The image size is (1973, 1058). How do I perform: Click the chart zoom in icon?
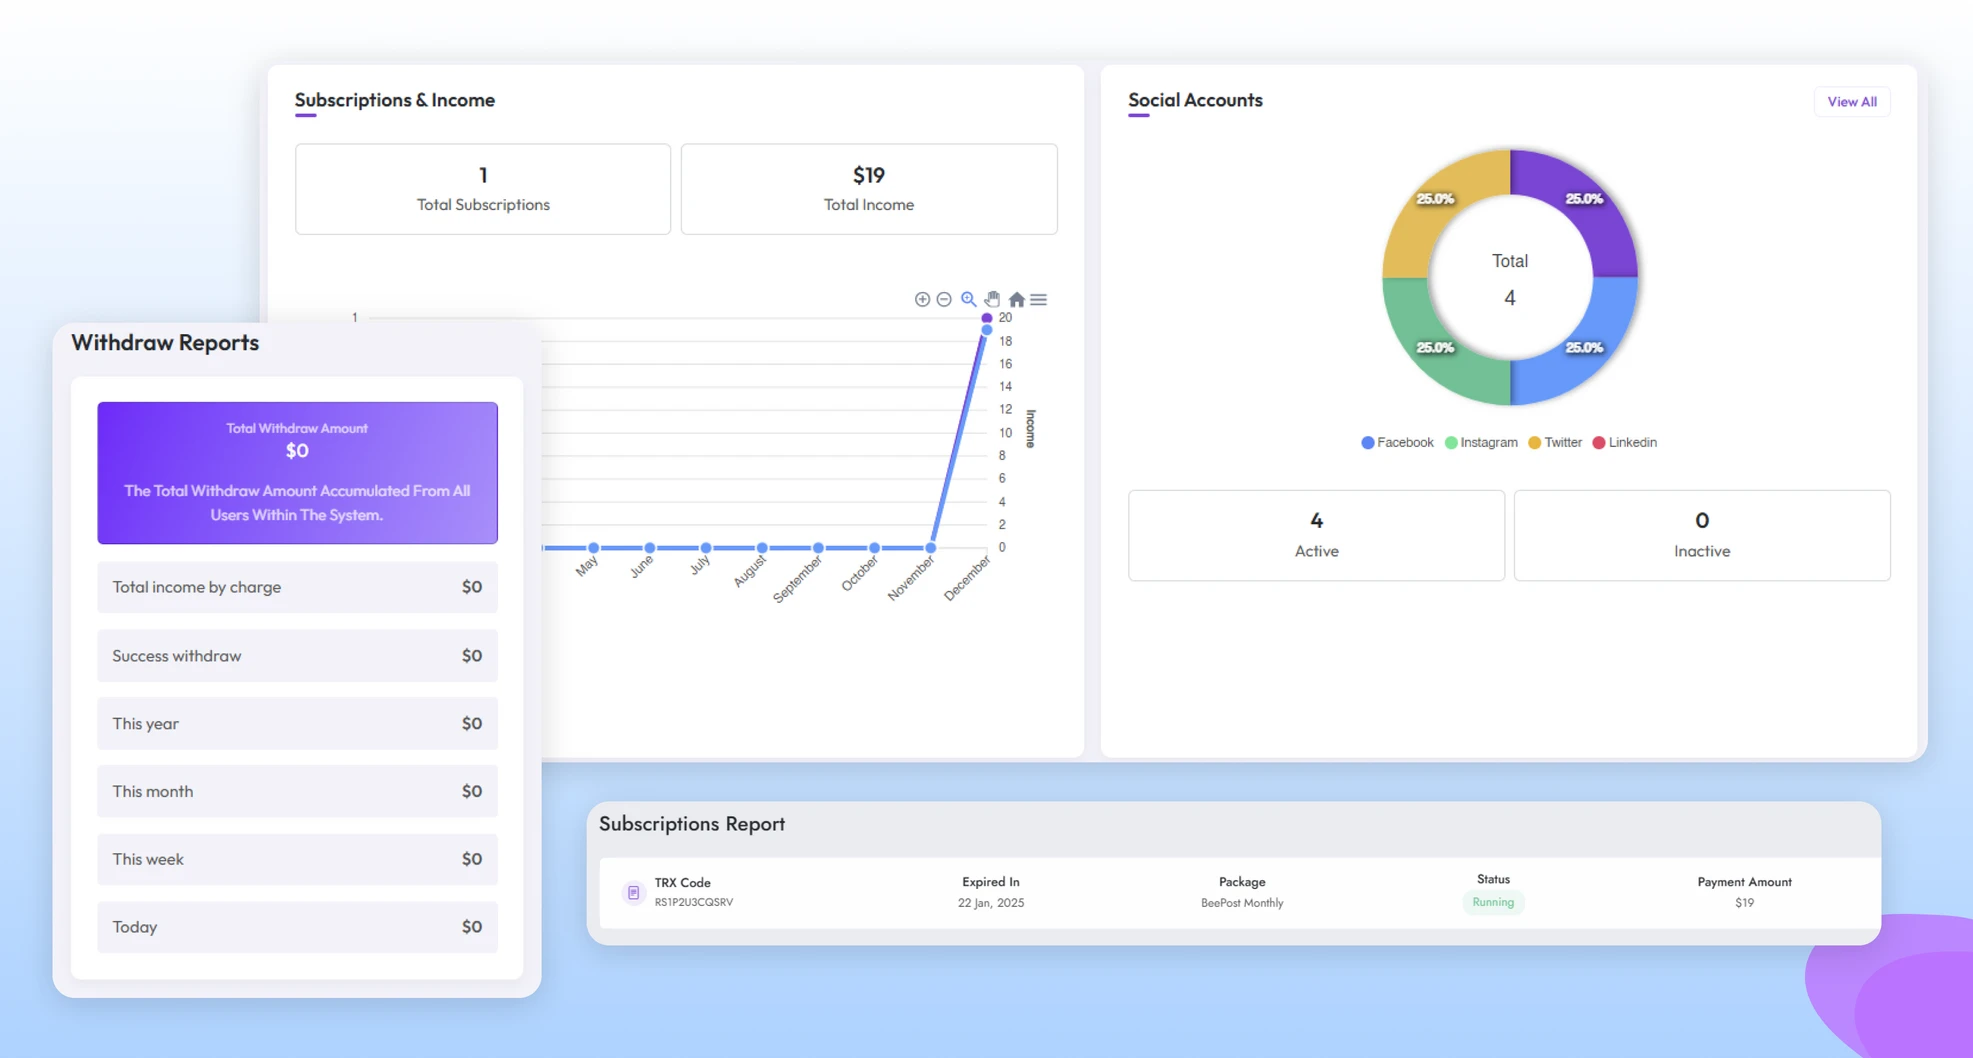[x=922, y=299]
